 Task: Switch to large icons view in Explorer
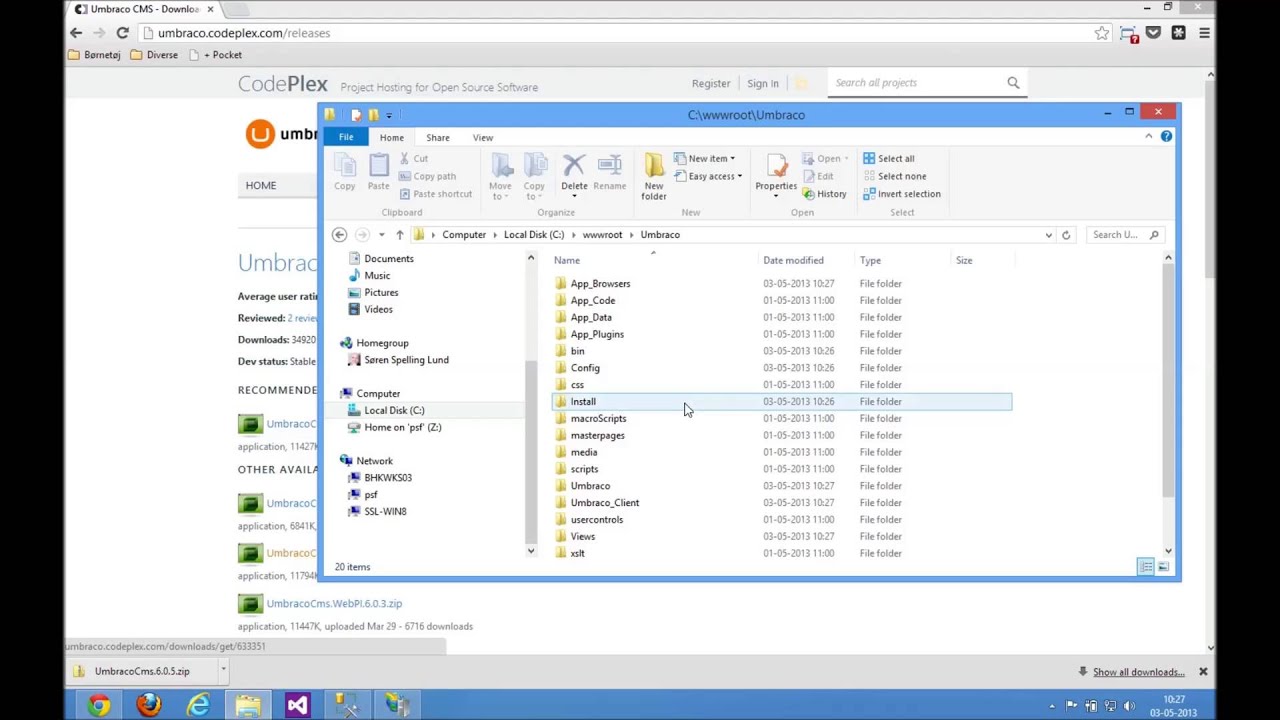point(1163,567)
